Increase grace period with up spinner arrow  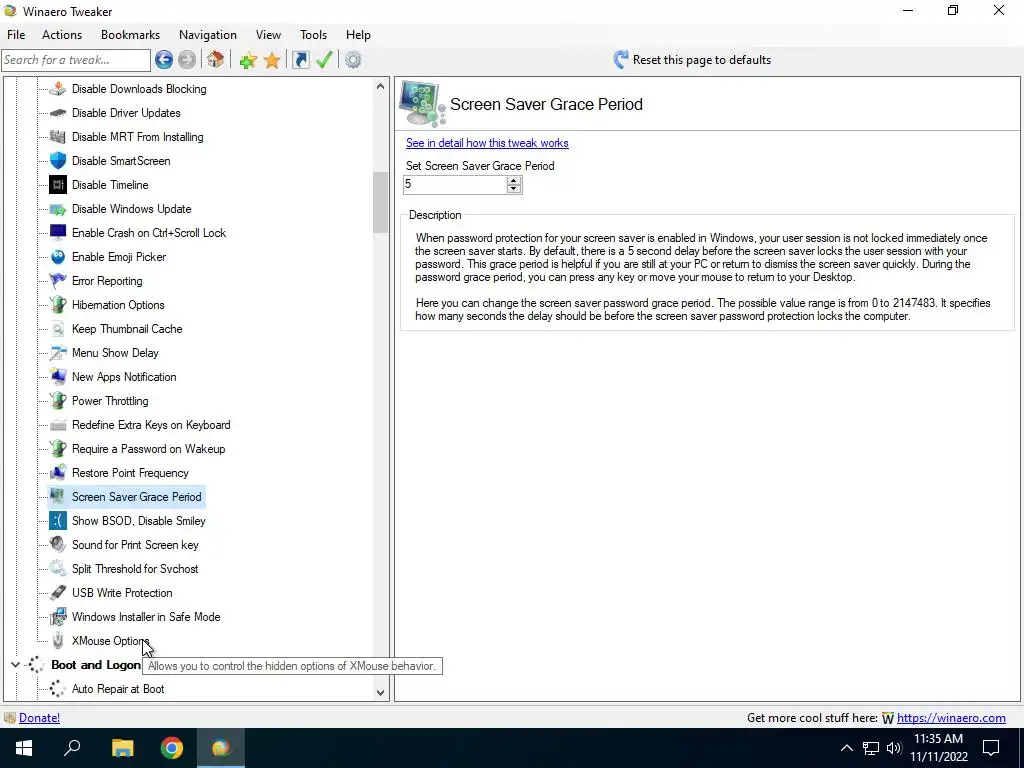point(514,181)
